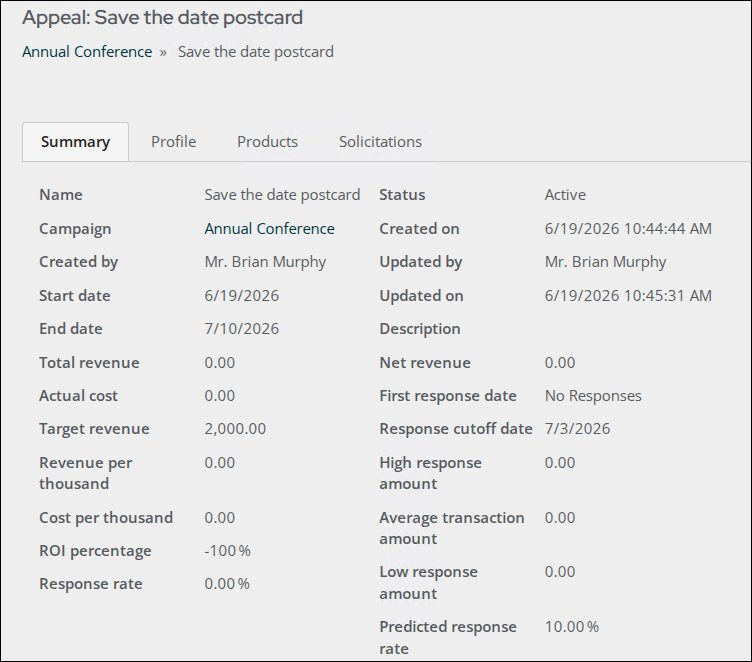Click End date value '7/10/2026'

pyautogui.click(x=242, y=329)
